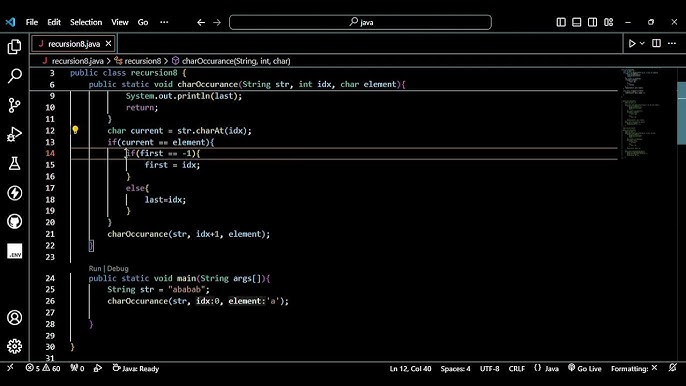
Task: Open the Accounts icon
Action: tap(14, 317)
